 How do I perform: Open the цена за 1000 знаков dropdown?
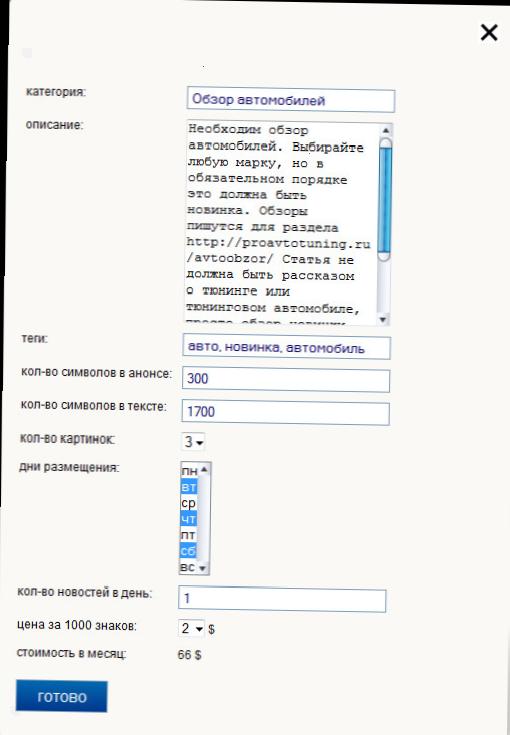pyautogui.click(x=191, y=628)
